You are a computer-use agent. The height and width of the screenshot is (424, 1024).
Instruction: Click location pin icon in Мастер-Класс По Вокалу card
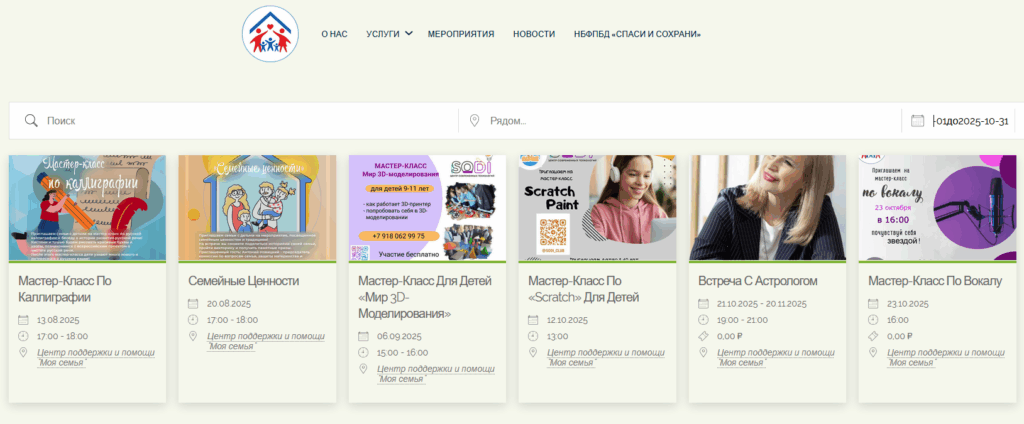[873, 352]
